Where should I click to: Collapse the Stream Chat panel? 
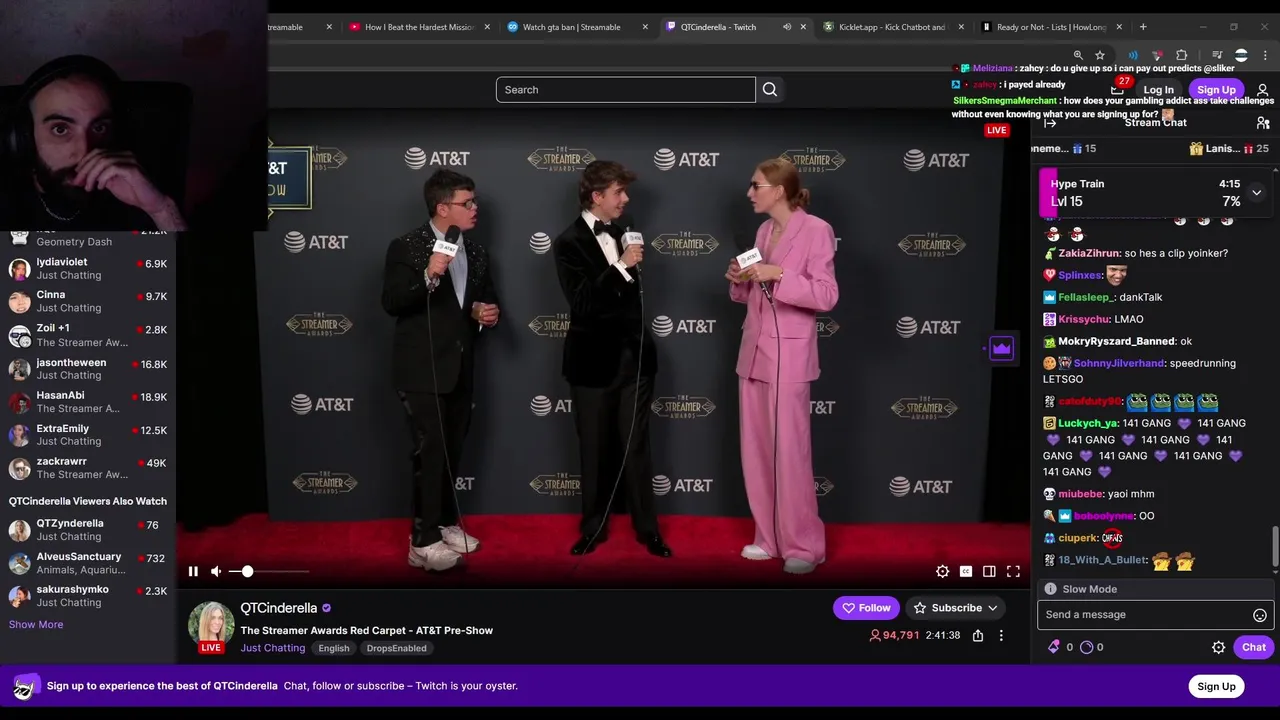(x=1050, y=123)
